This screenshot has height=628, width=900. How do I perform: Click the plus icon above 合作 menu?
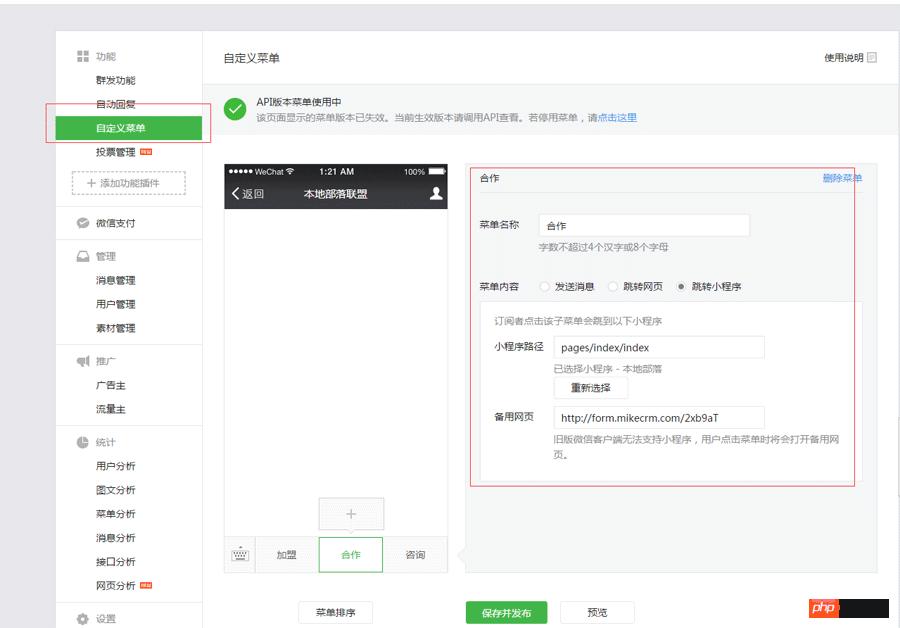(x=351, y=514)
